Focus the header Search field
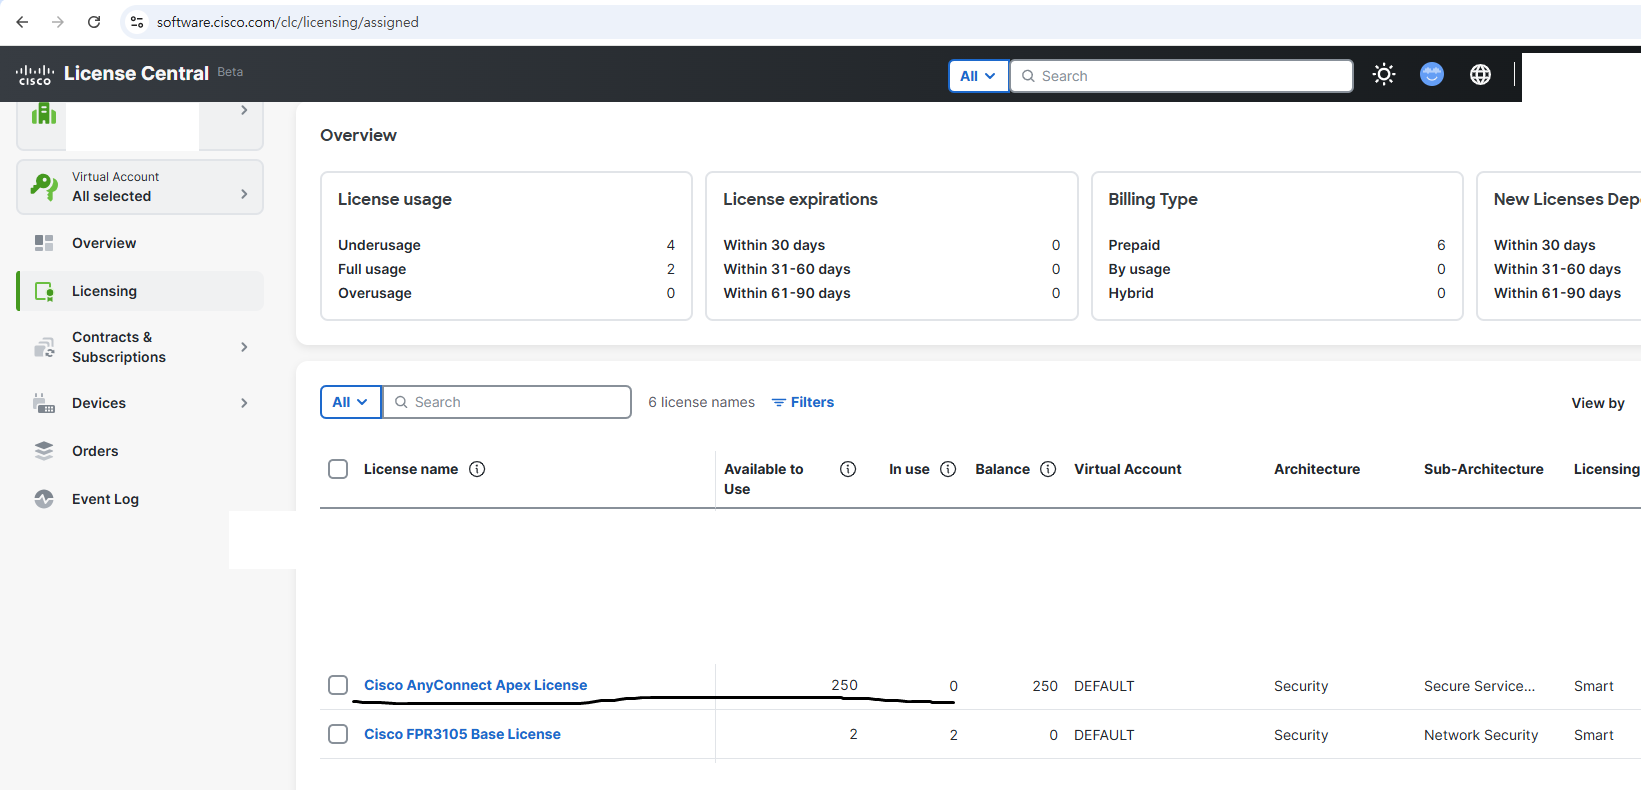This screenshot has width=1641, height=790. (1181, 76)
